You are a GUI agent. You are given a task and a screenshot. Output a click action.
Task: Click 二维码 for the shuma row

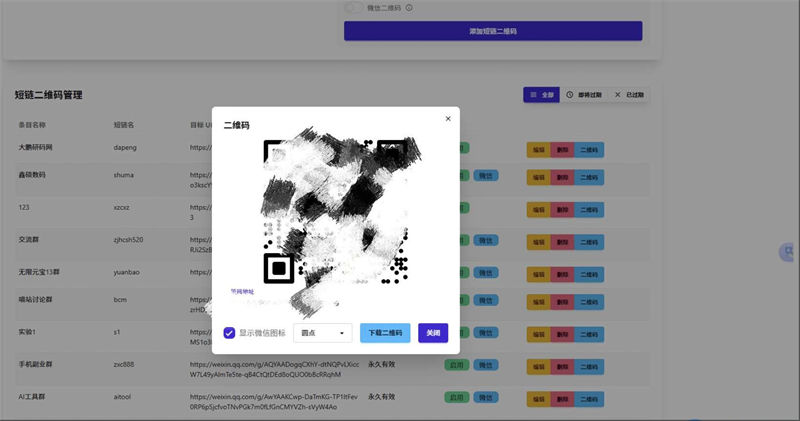pyautogui.click(x=589, y=178)
